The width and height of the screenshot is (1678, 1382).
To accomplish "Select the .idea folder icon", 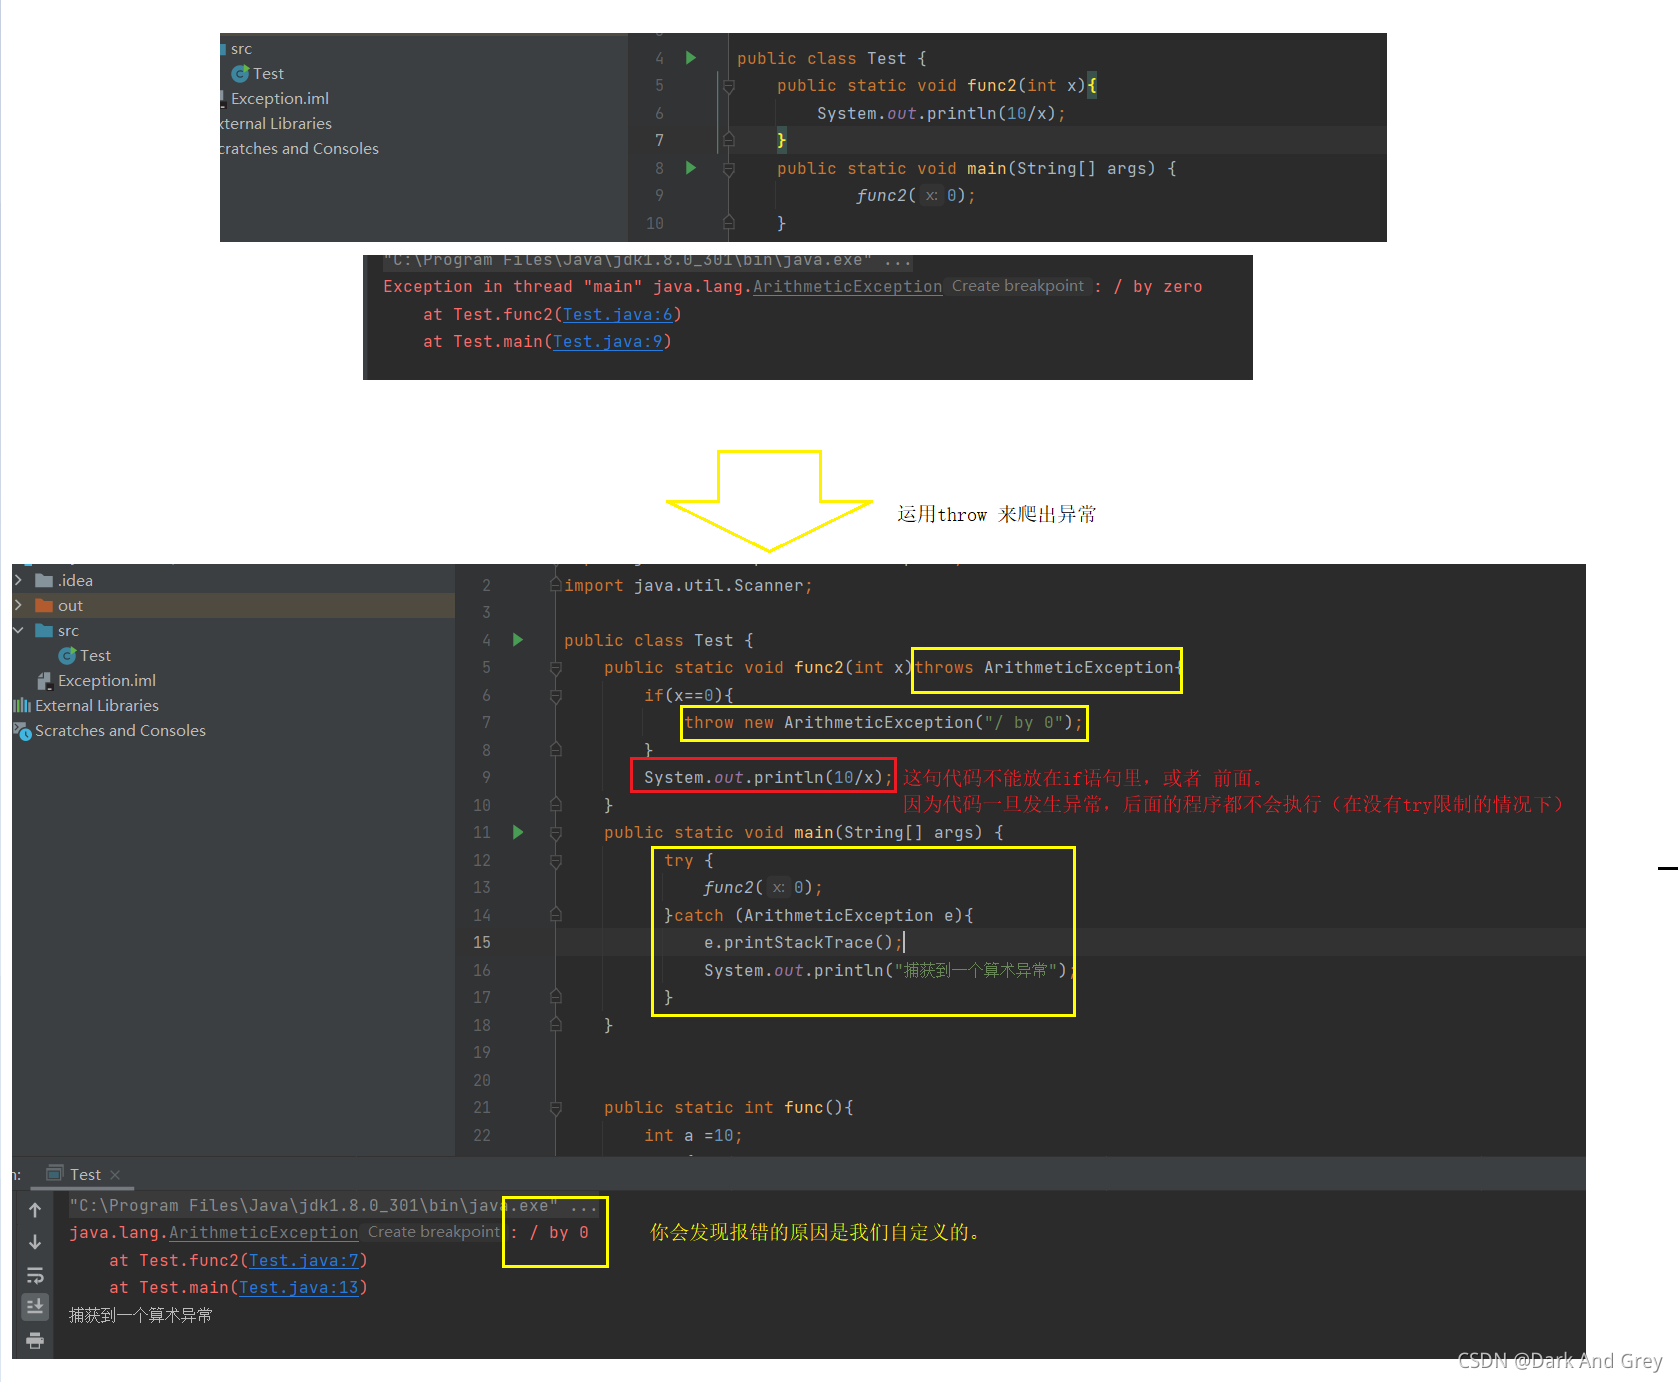I will pyautogui.click(x=44, y=580).
